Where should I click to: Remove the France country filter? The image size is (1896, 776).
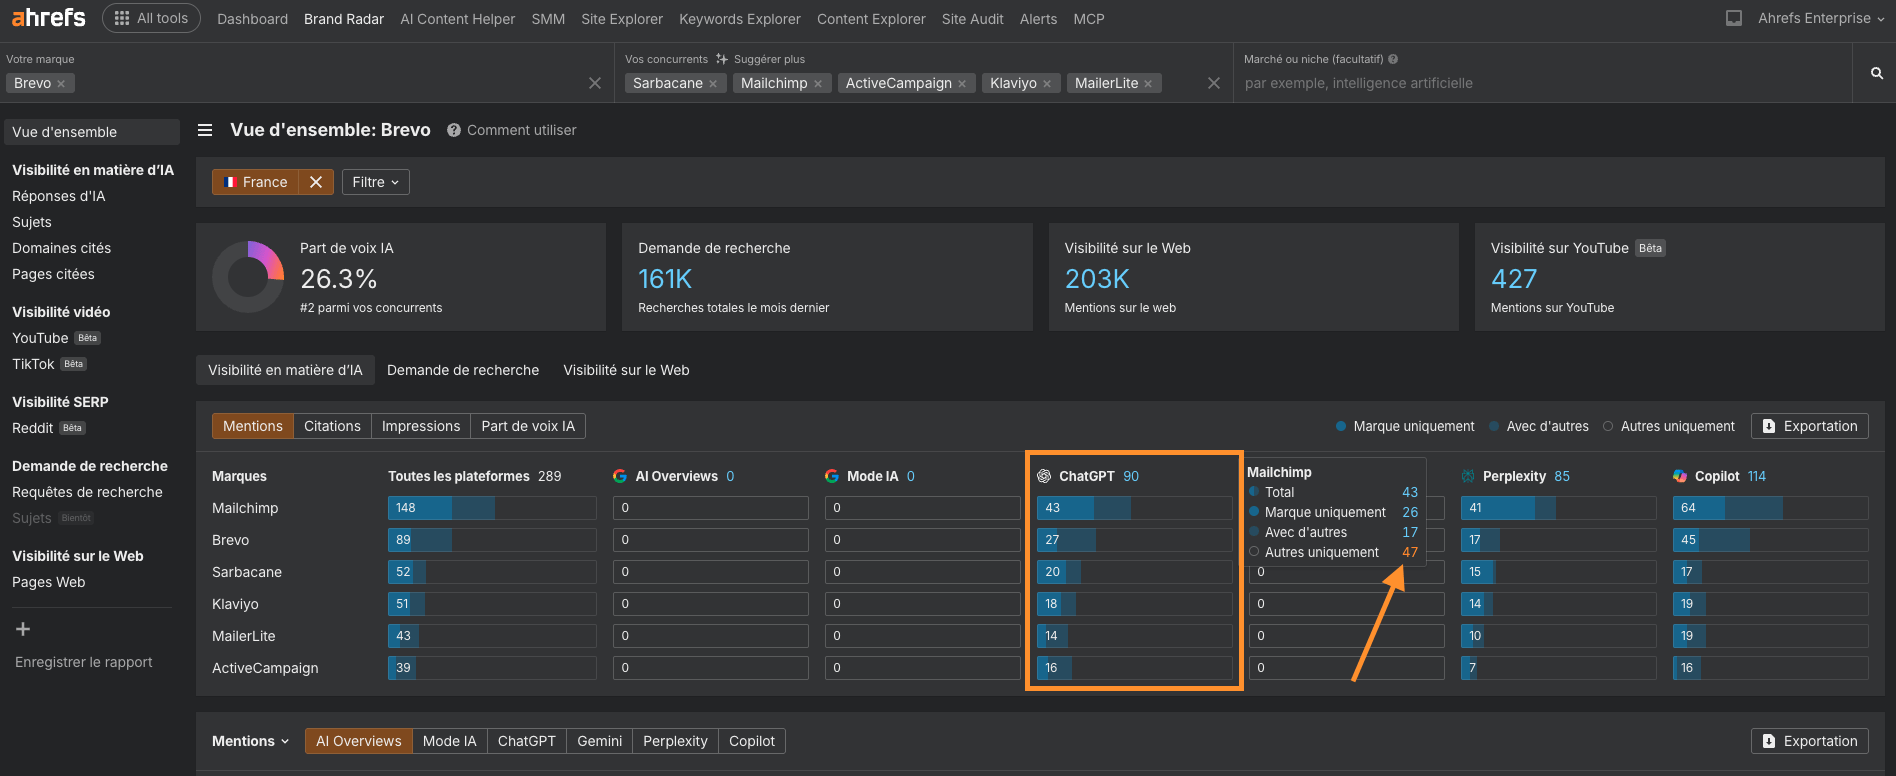point(316,182)
